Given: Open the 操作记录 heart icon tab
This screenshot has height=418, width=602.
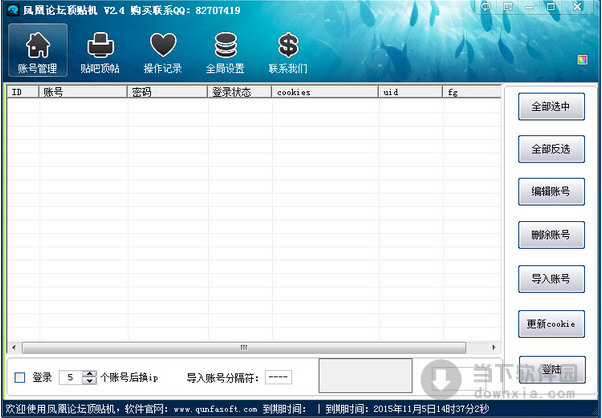Looking at the screenshot, I should [x=163, y=53].
